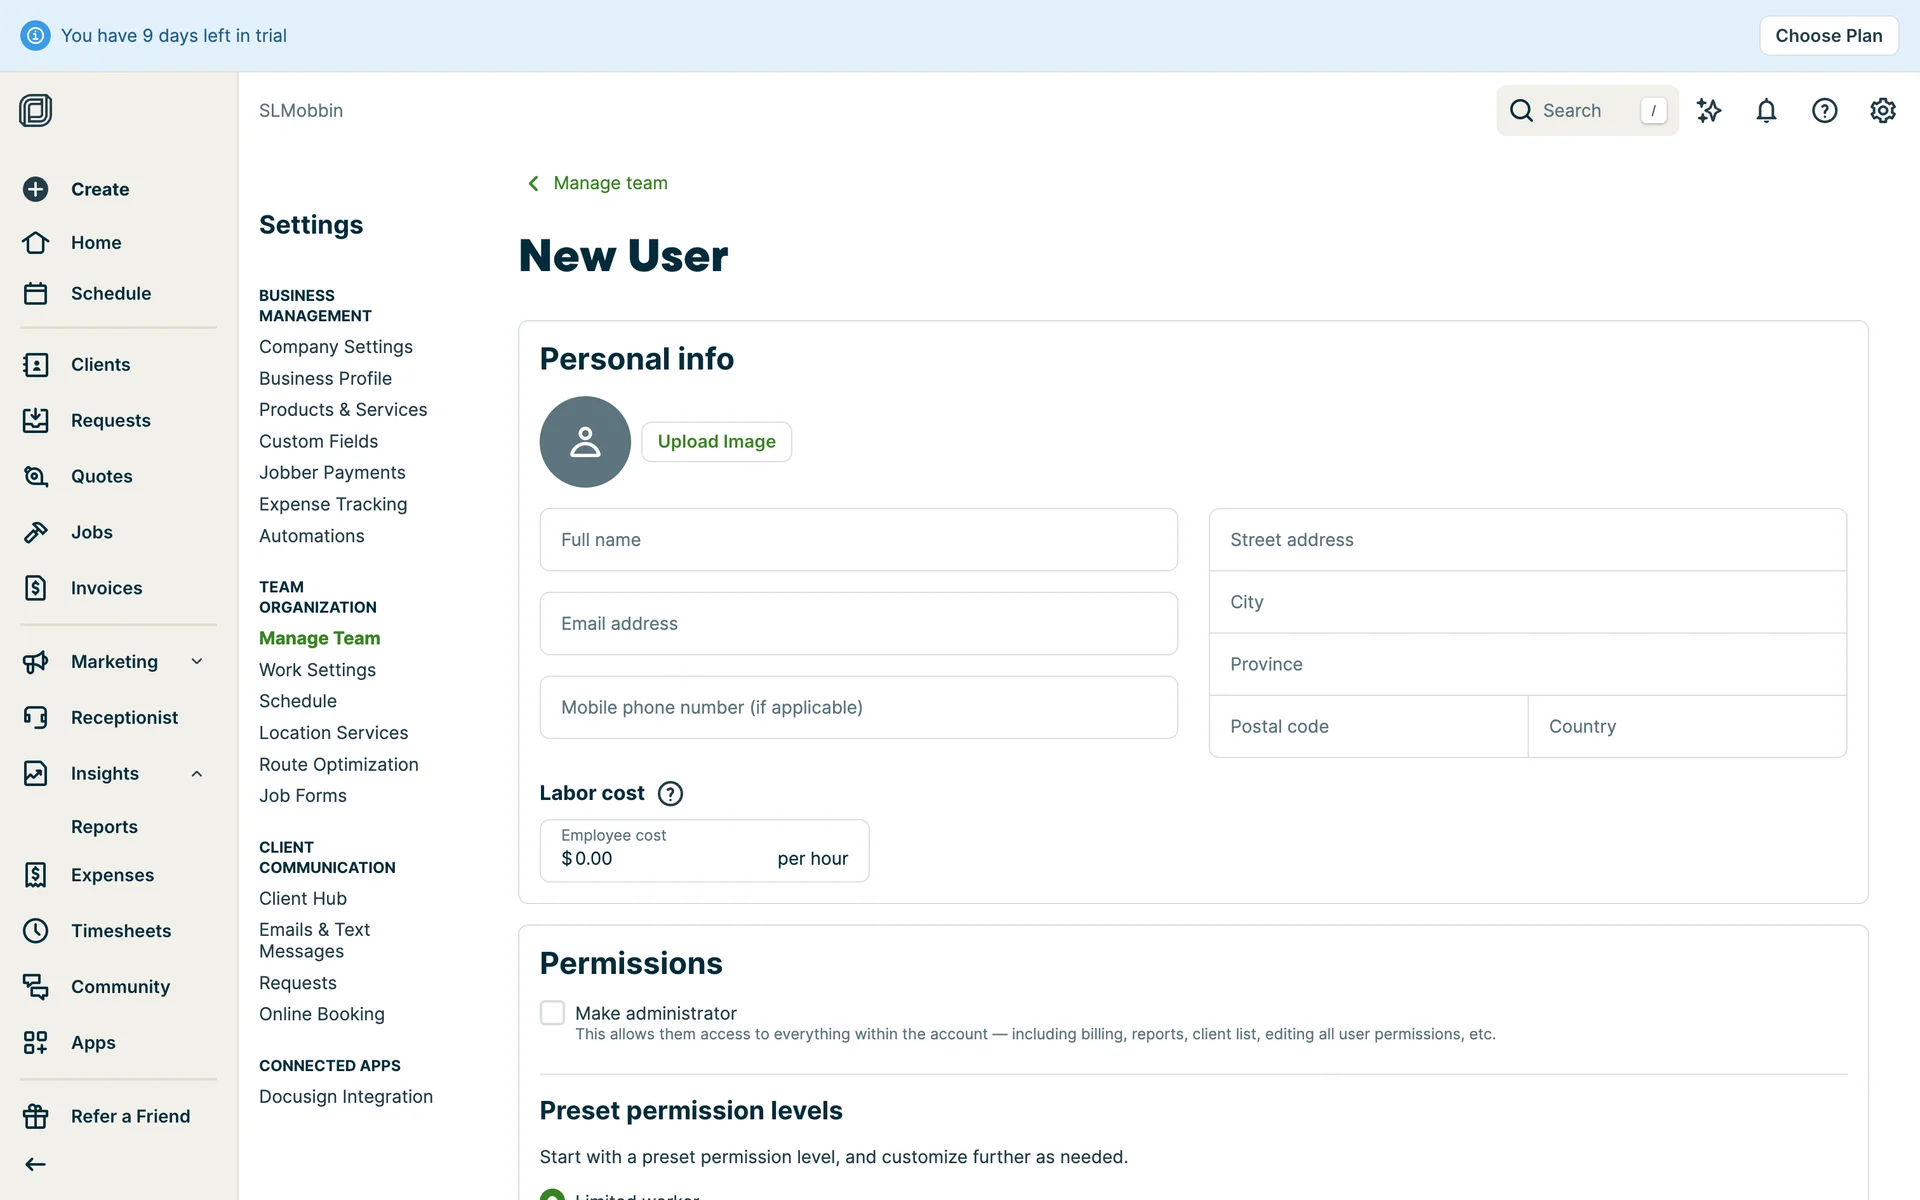Click the Country field
The width and height of the screenshot is (1920, 1200).
click(x=1686, y=727)
